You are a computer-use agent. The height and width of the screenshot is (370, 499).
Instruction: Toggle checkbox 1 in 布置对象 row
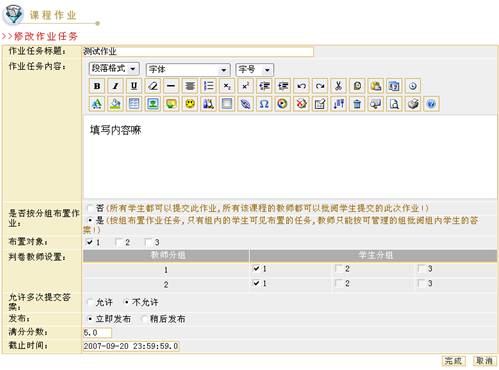[89, 242]
